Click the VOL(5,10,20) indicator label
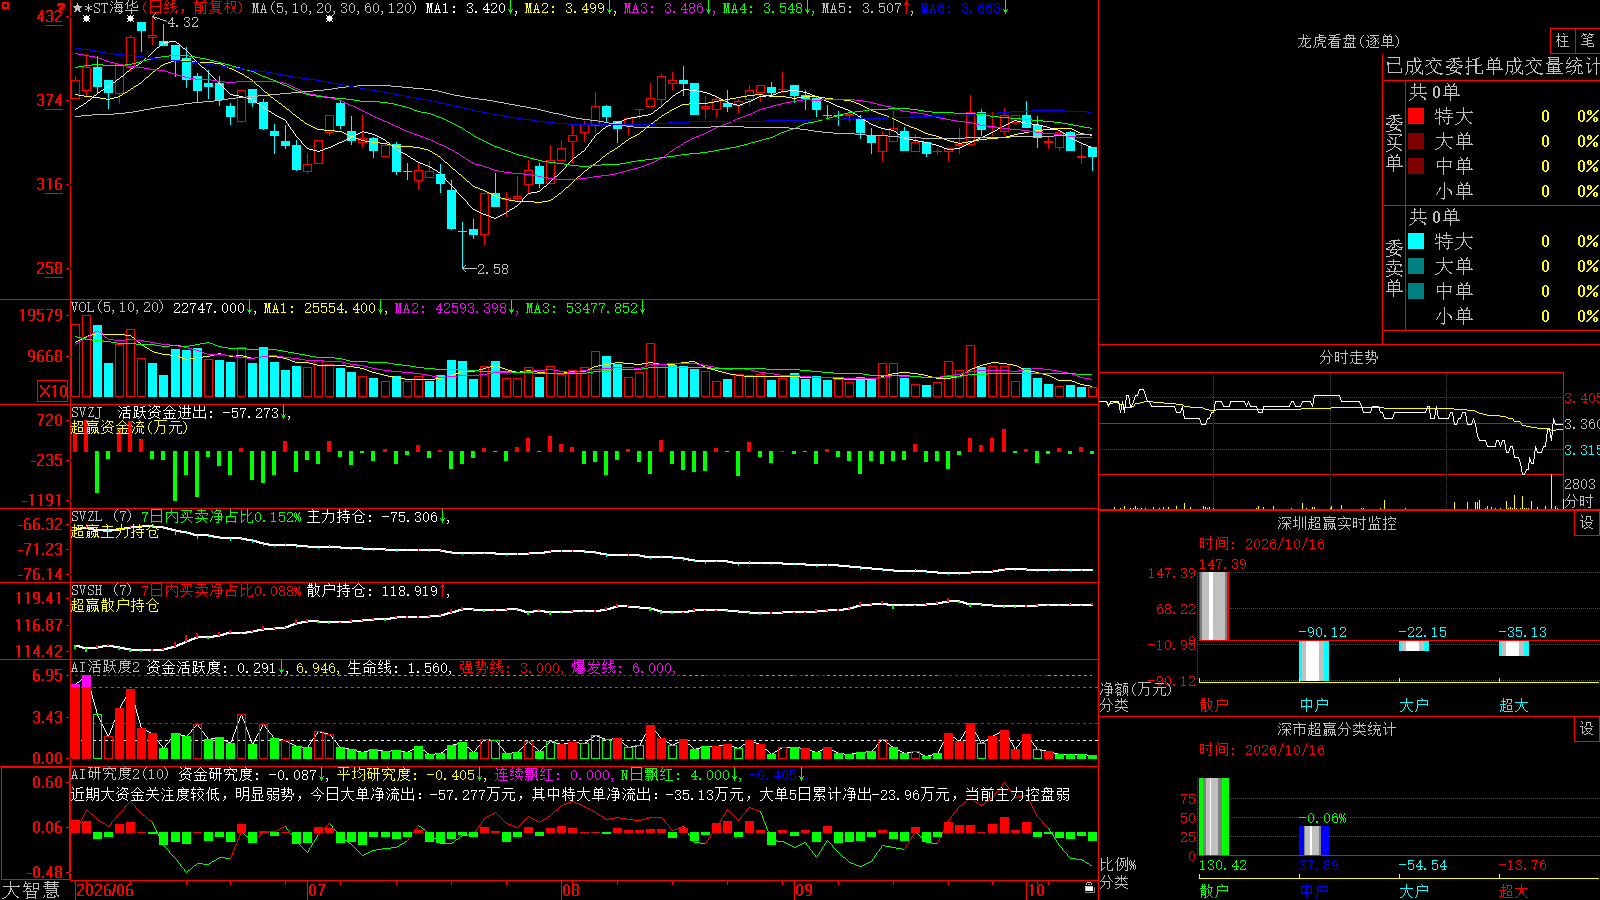 coord(117,308)
